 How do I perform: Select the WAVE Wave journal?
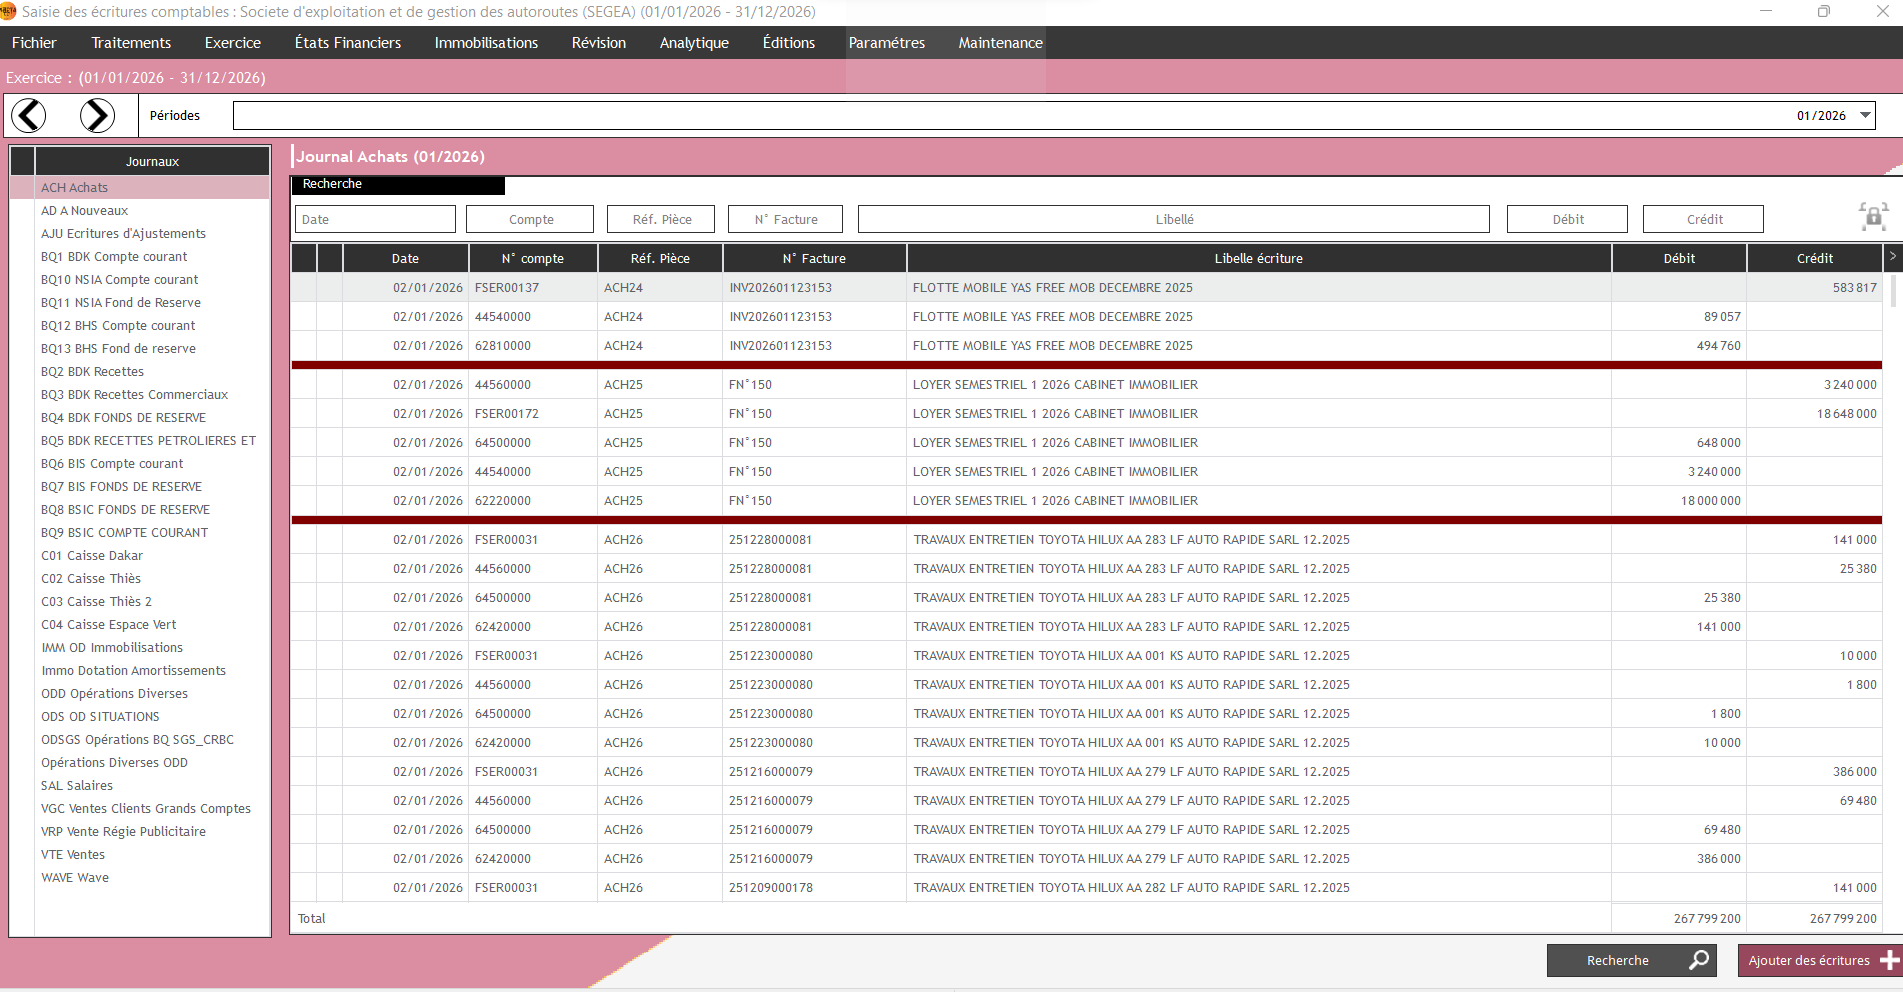75,878
